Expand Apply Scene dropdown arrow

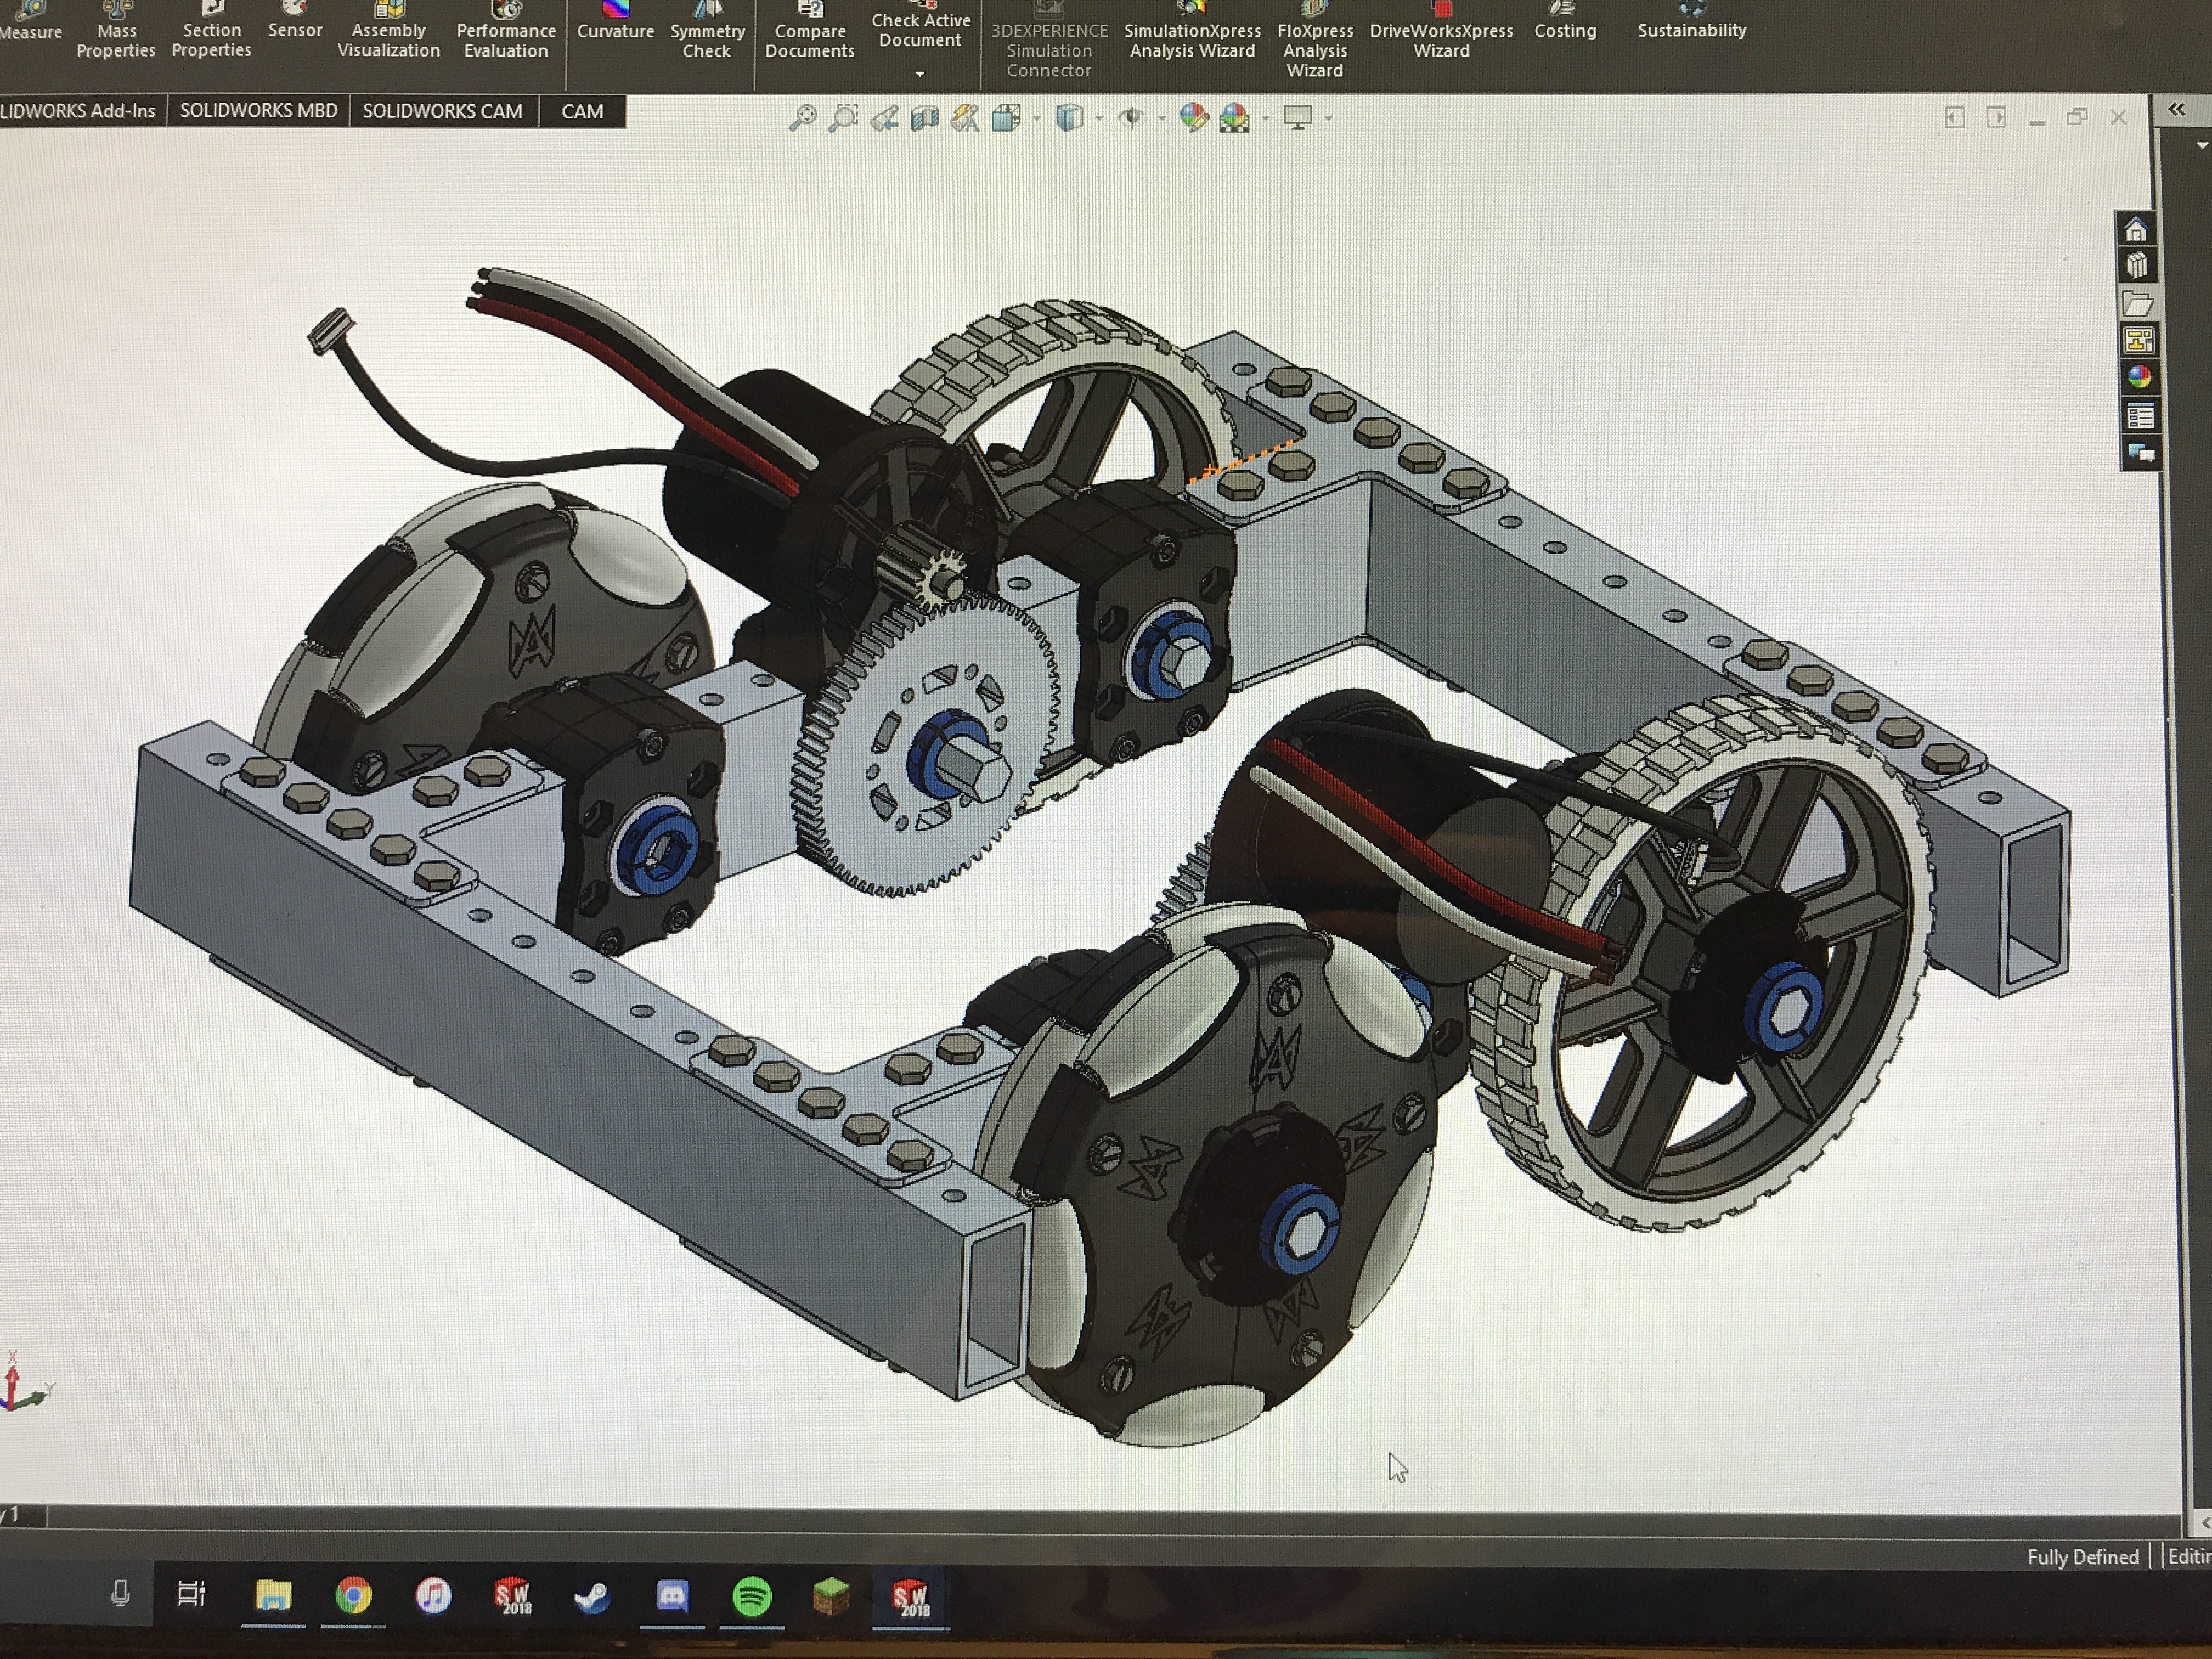tap(1264, 119)
